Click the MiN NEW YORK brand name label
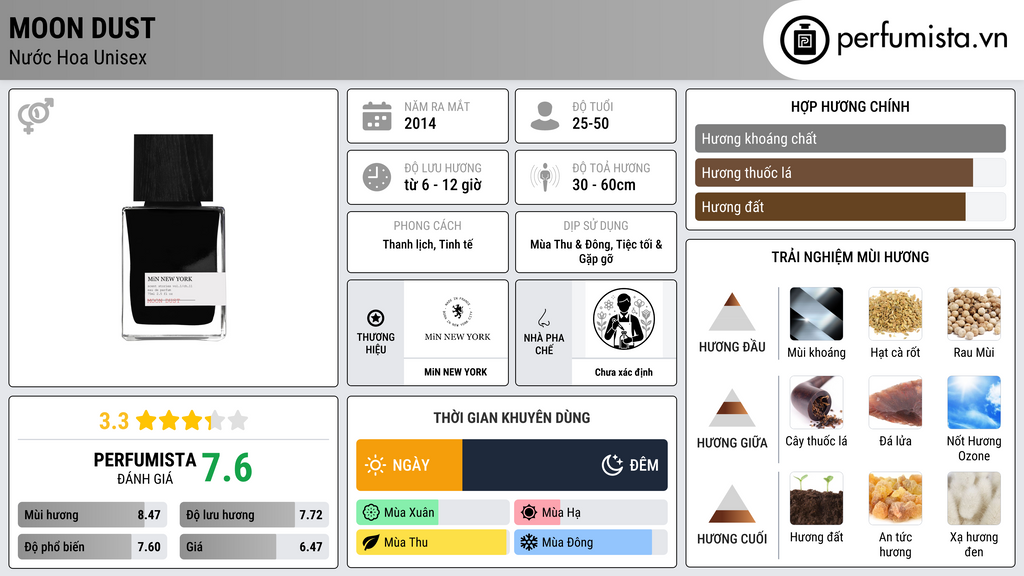This screenshot has width=1024, height=576. coord(456,372)
